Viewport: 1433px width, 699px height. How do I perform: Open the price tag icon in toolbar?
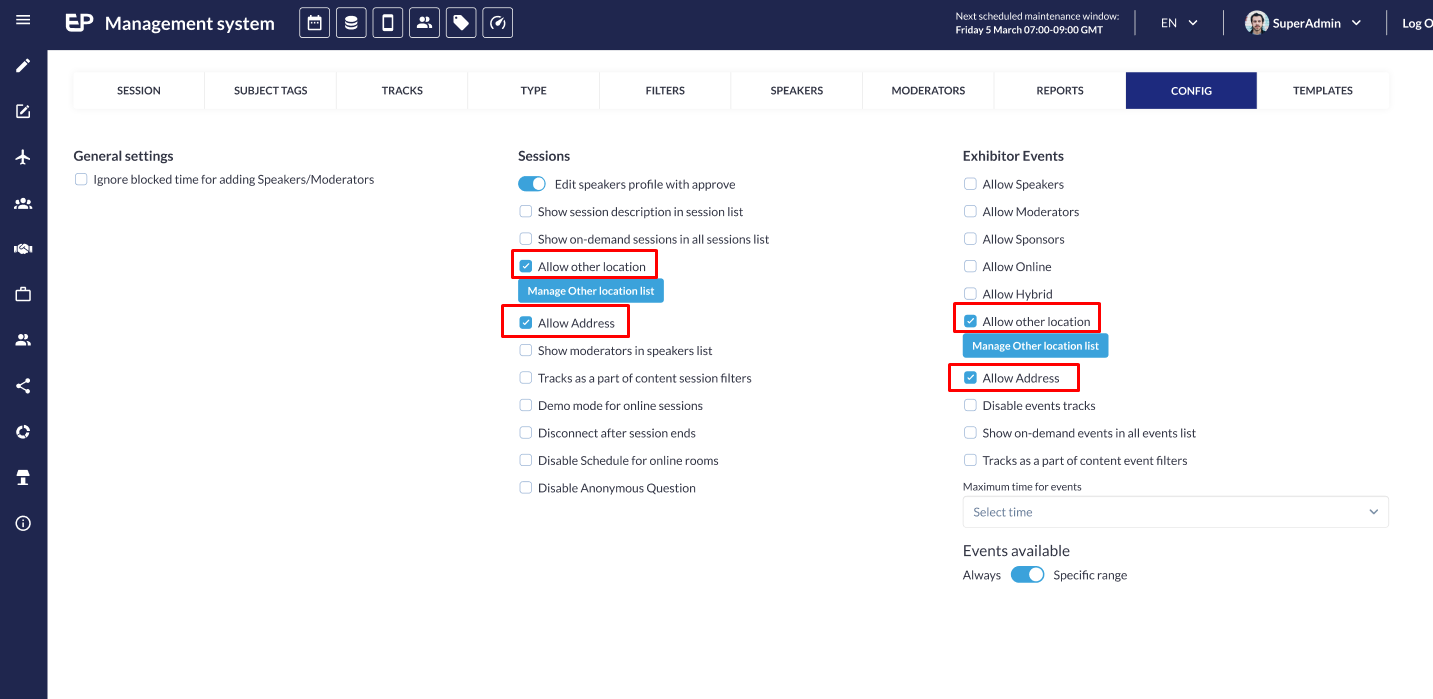(x=461, y=23)
